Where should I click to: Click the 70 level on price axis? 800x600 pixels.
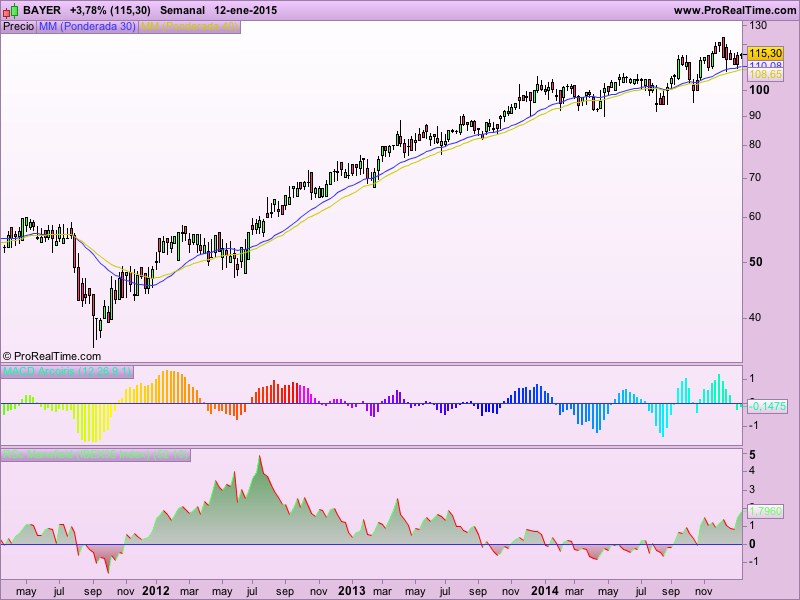[x=755, y=178]
